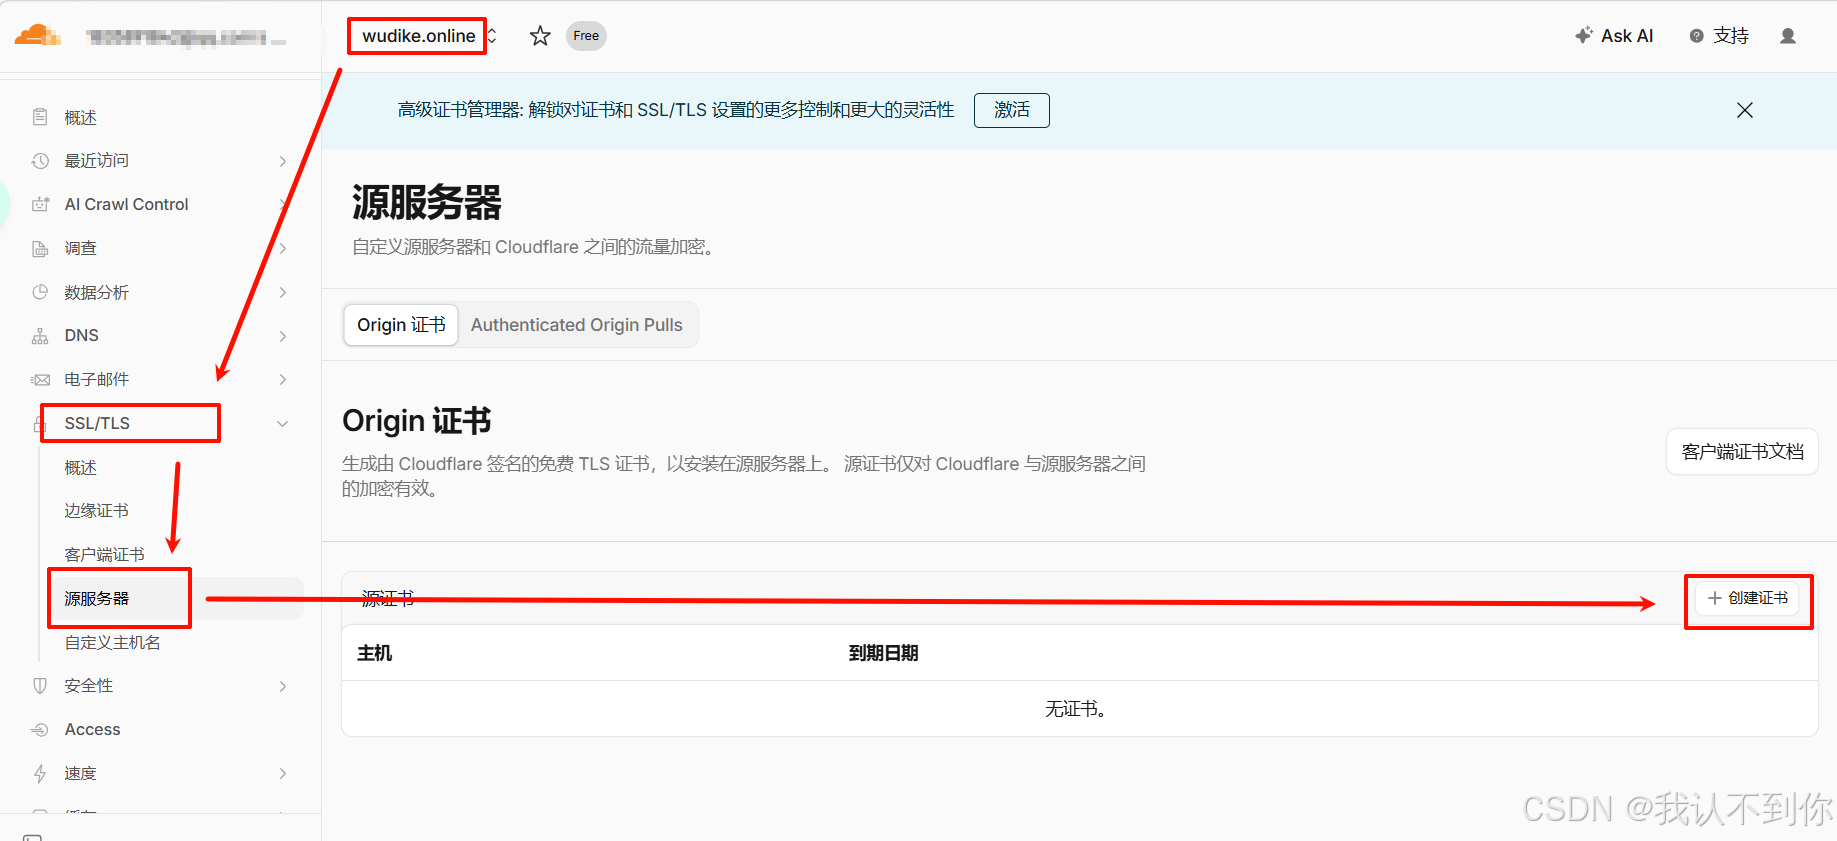Click the Free plan badge
This screenshot has height=841, width=1837.
coord(586,36)
